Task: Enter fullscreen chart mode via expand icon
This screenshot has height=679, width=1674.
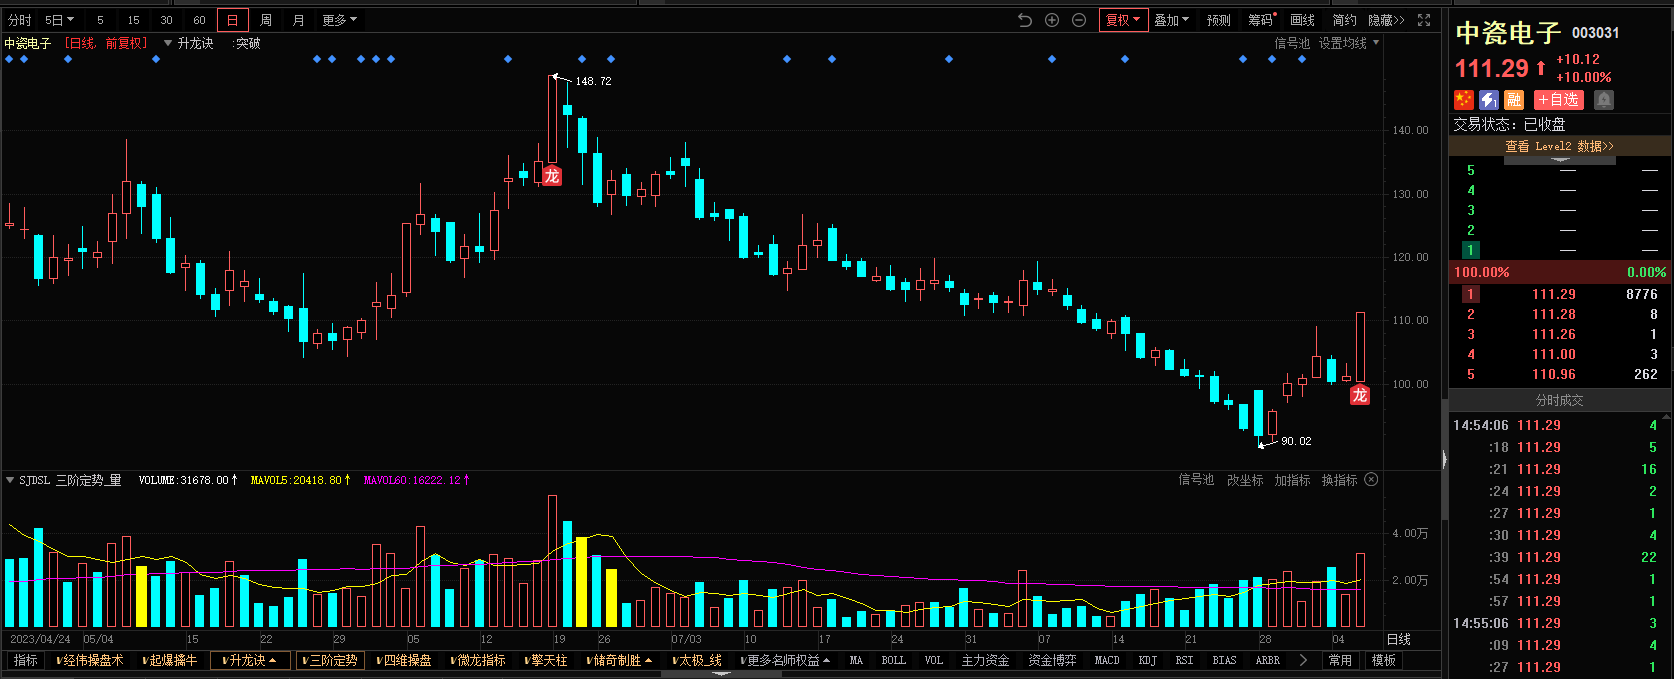Action: point(1424,20)
